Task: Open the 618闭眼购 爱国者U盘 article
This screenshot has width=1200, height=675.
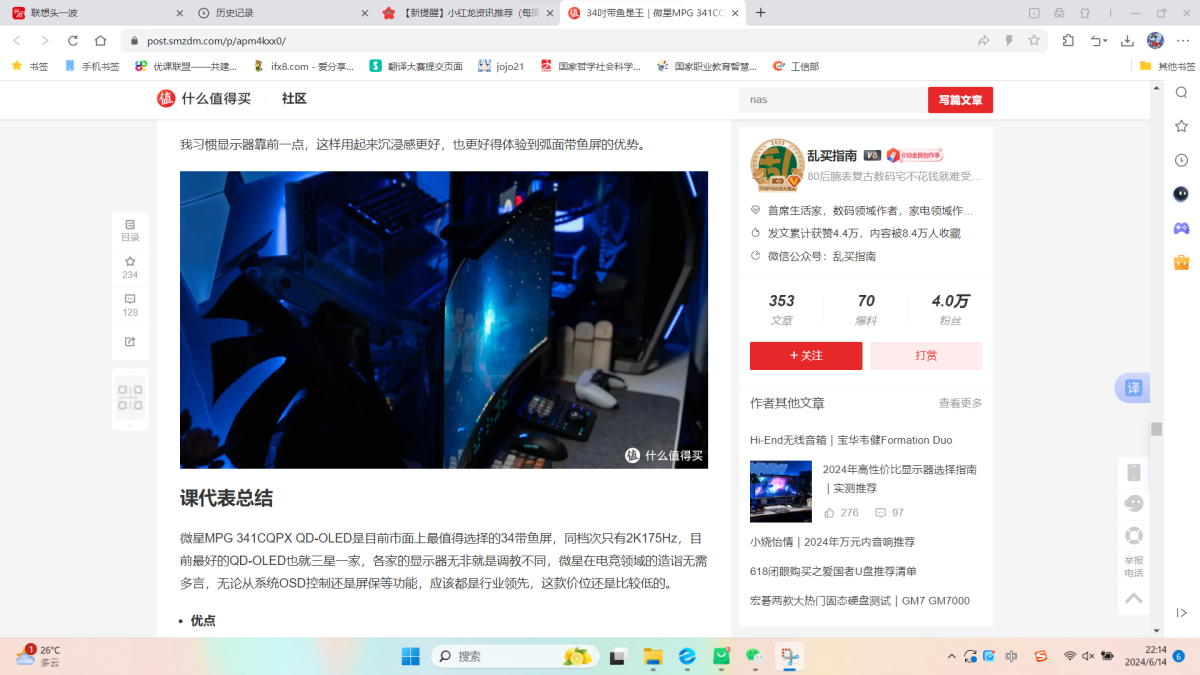Action: (x=833, y=571)
